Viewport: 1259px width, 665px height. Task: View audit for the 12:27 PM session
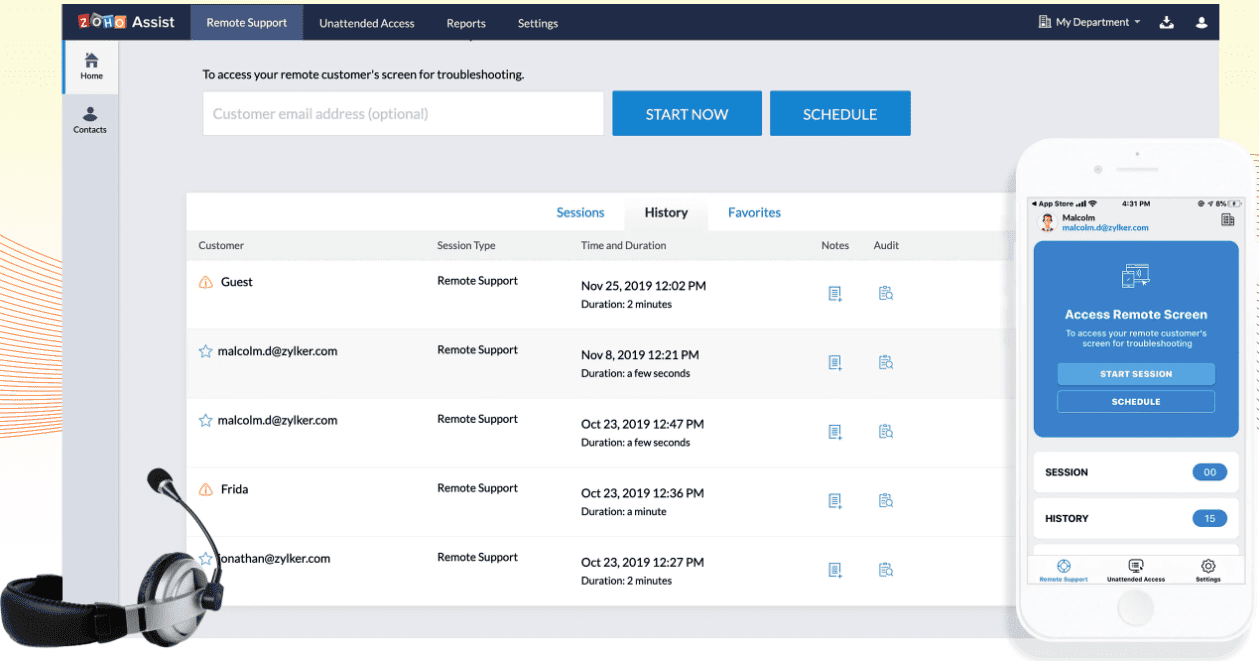pyautogui.click(x=886, y=569)
